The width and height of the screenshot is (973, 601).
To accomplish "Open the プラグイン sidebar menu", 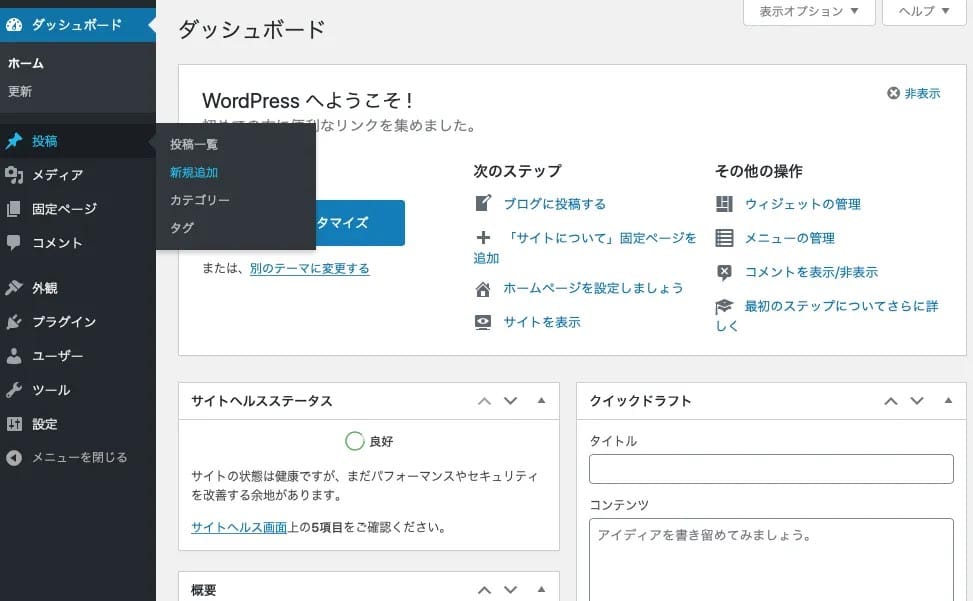I will coord(78,322).
